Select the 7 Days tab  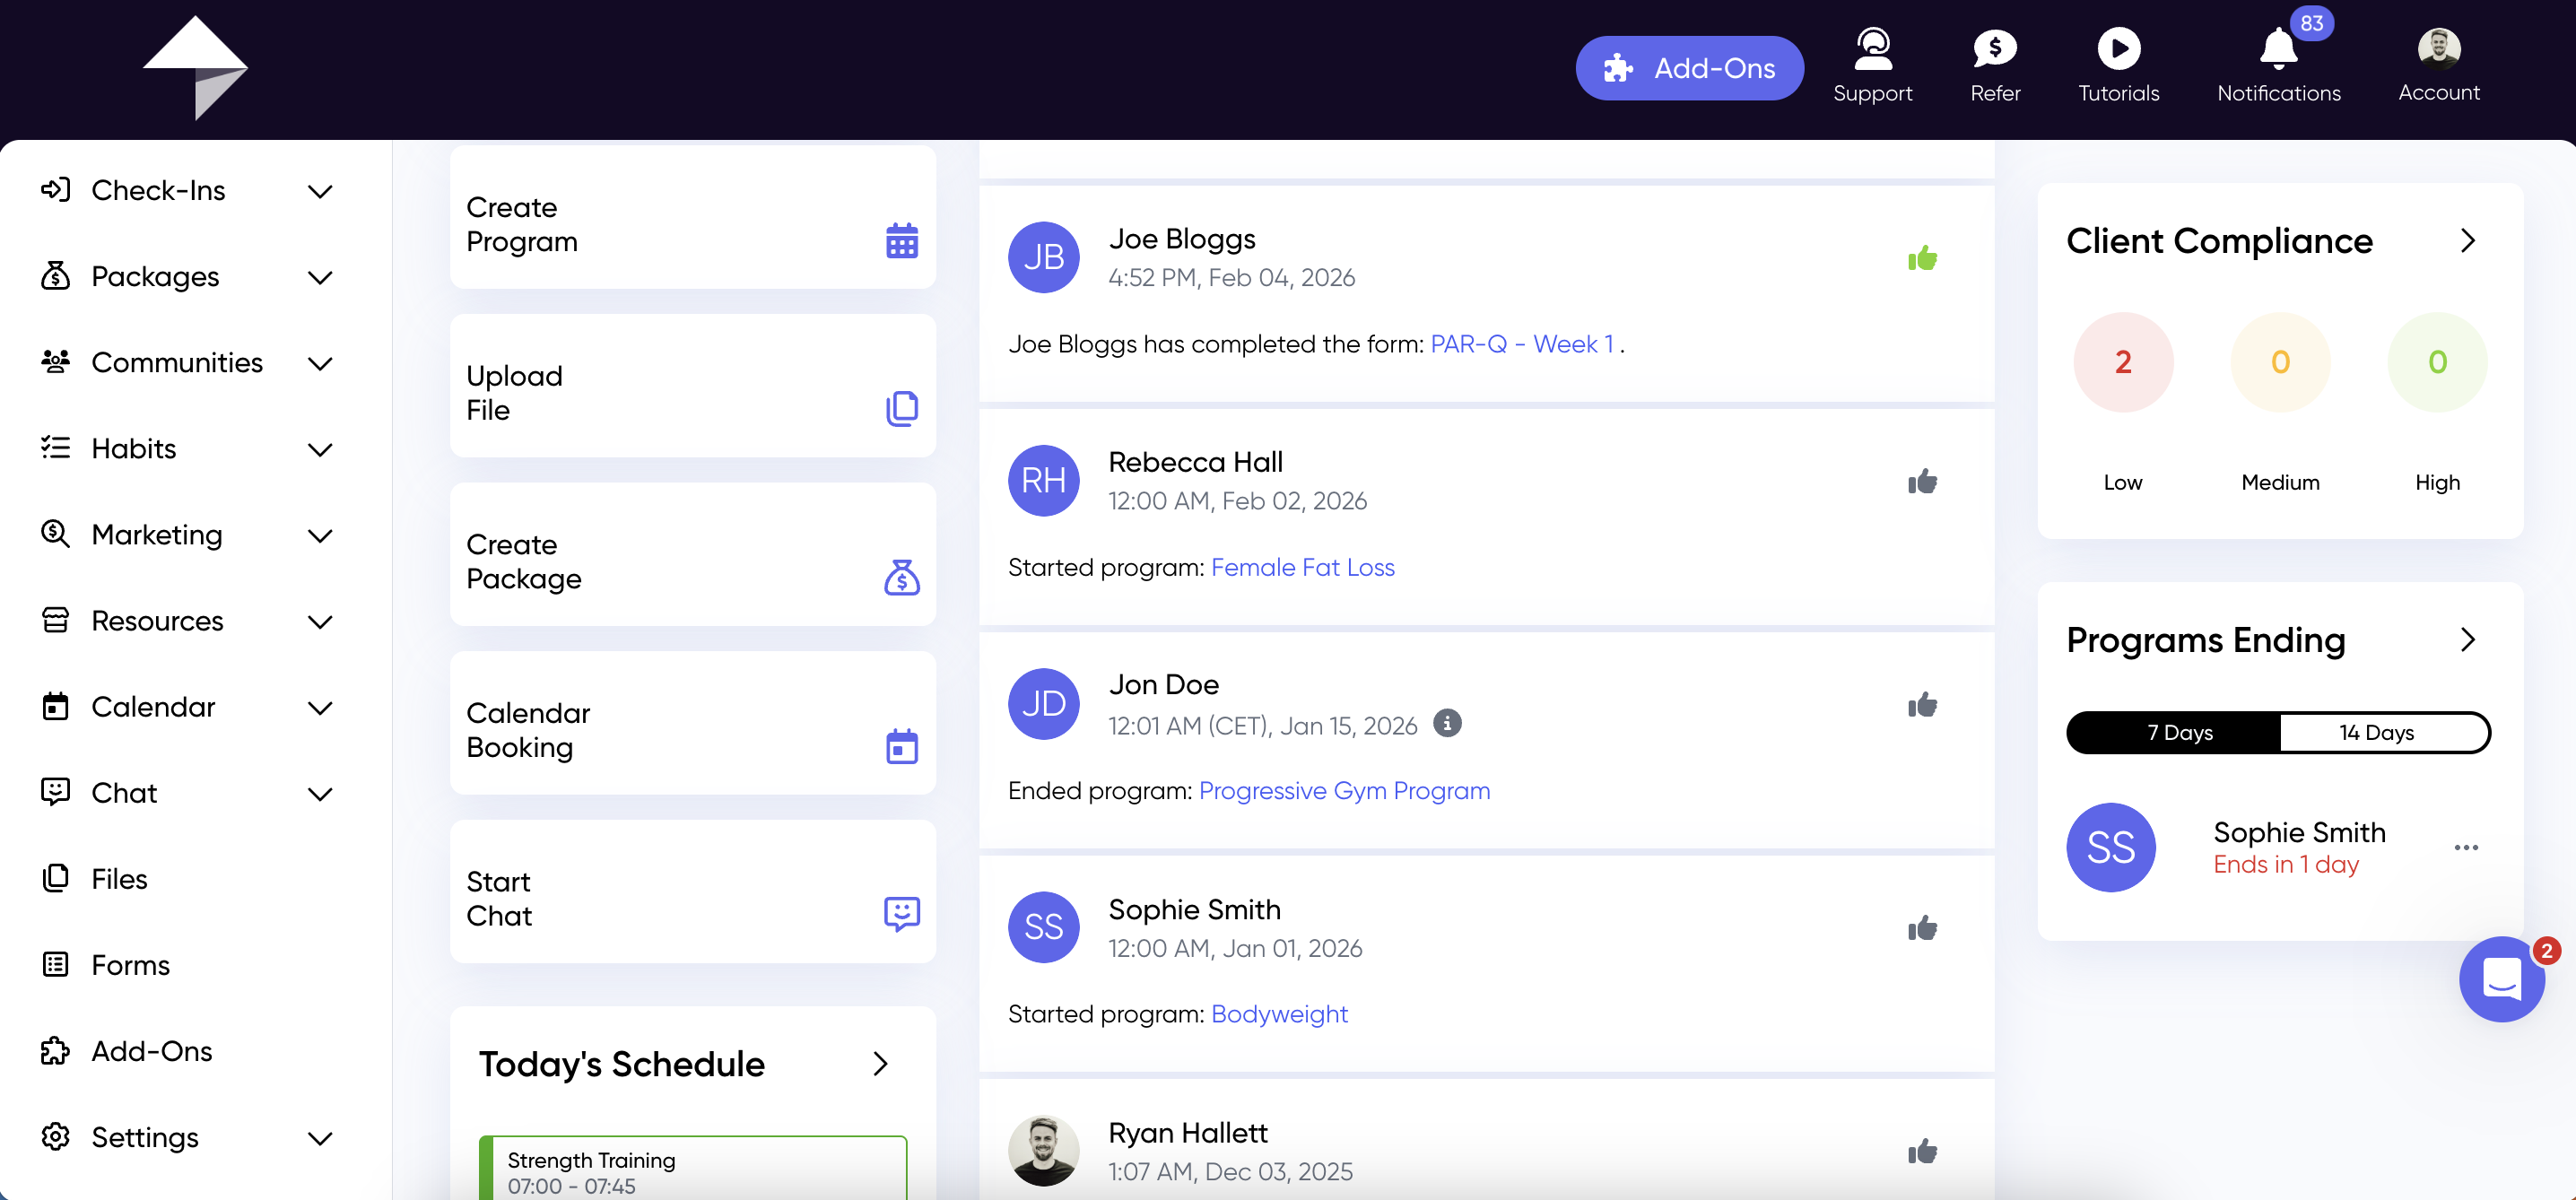[2176, 732]
